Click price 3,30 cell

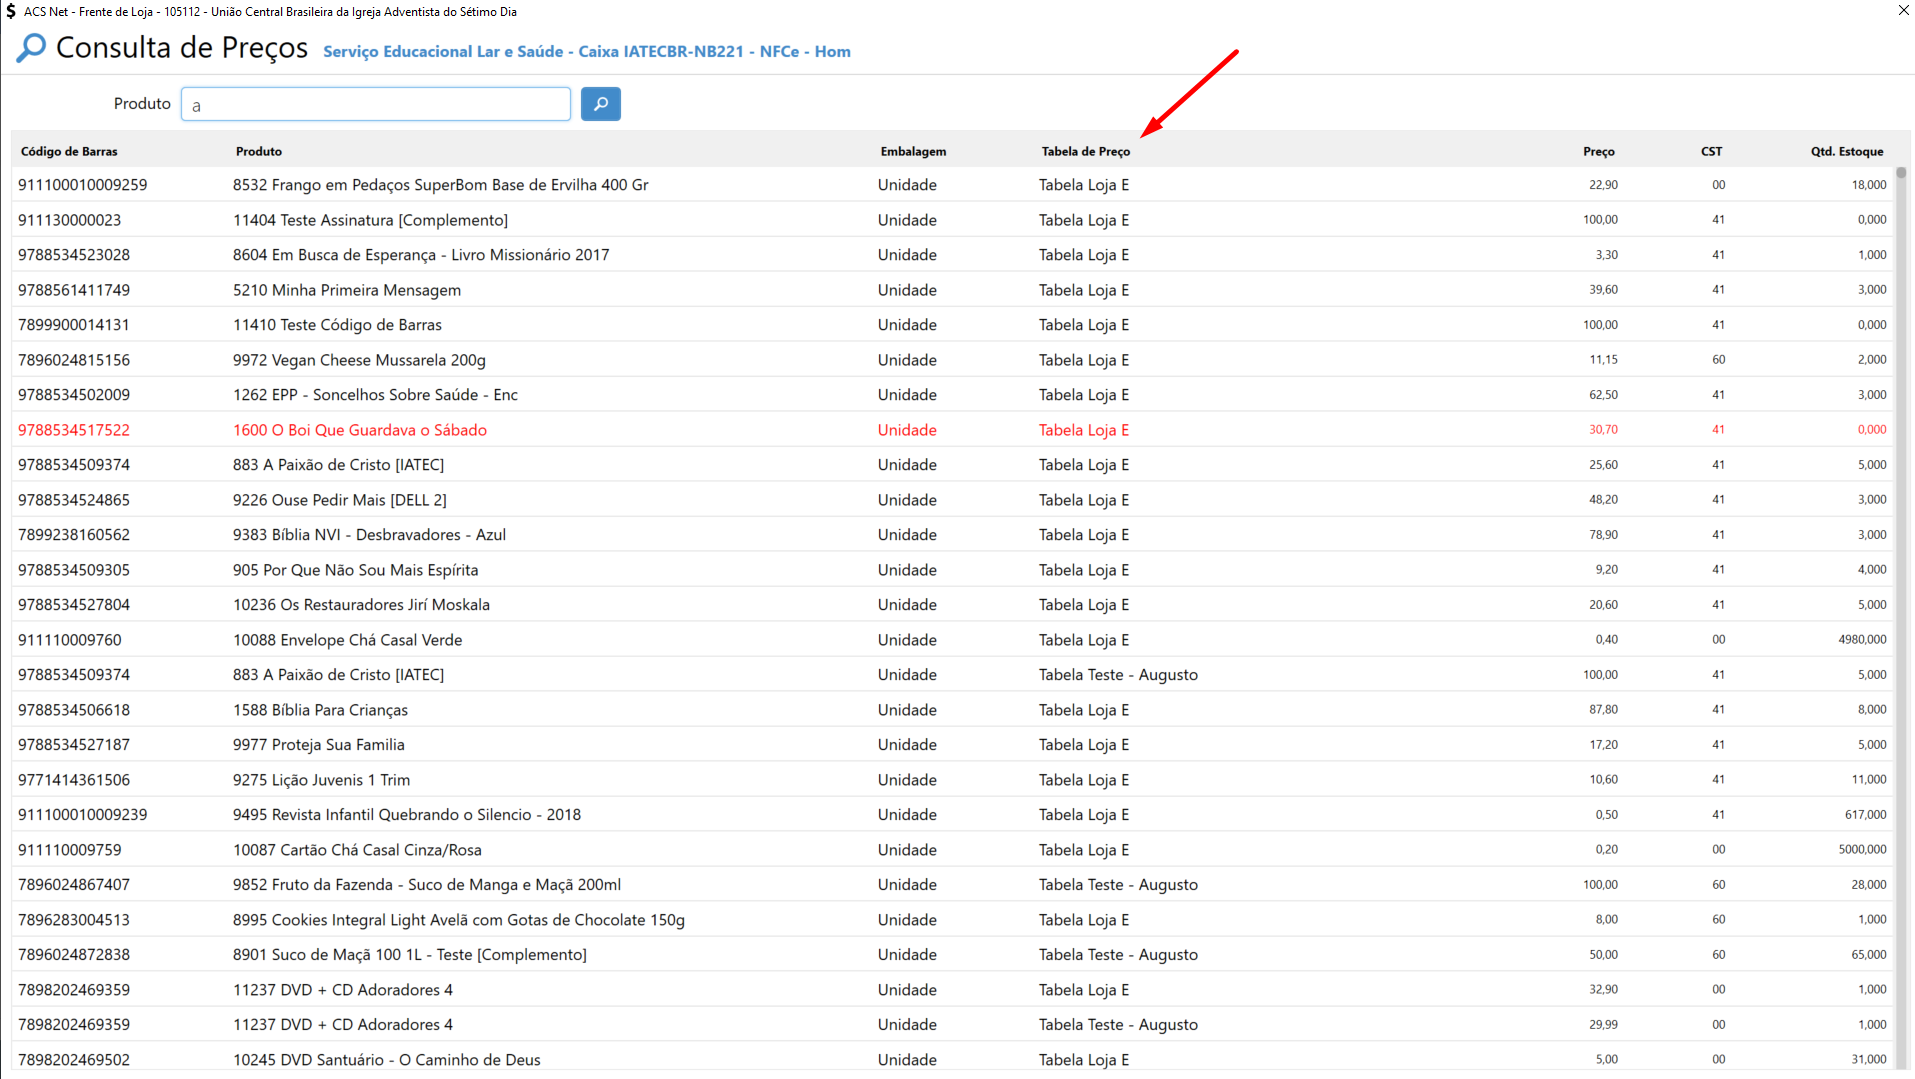pyautogui.click(x=1606, y=255)
